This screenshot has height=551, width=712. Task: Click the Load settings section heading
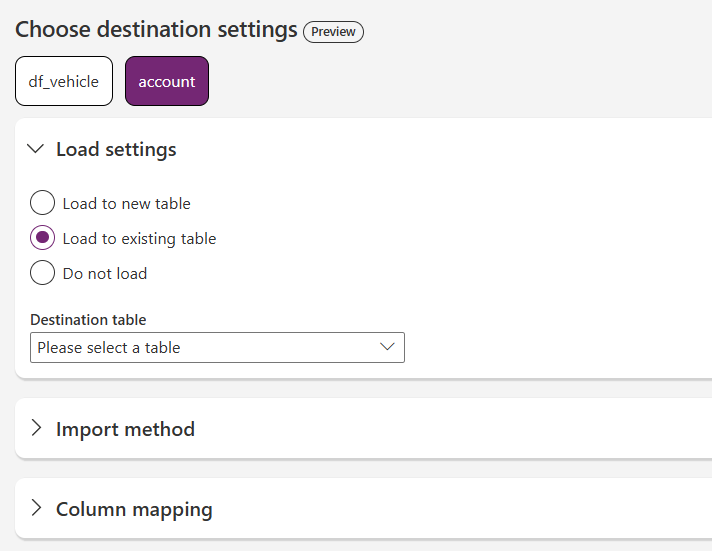point(116,149)
